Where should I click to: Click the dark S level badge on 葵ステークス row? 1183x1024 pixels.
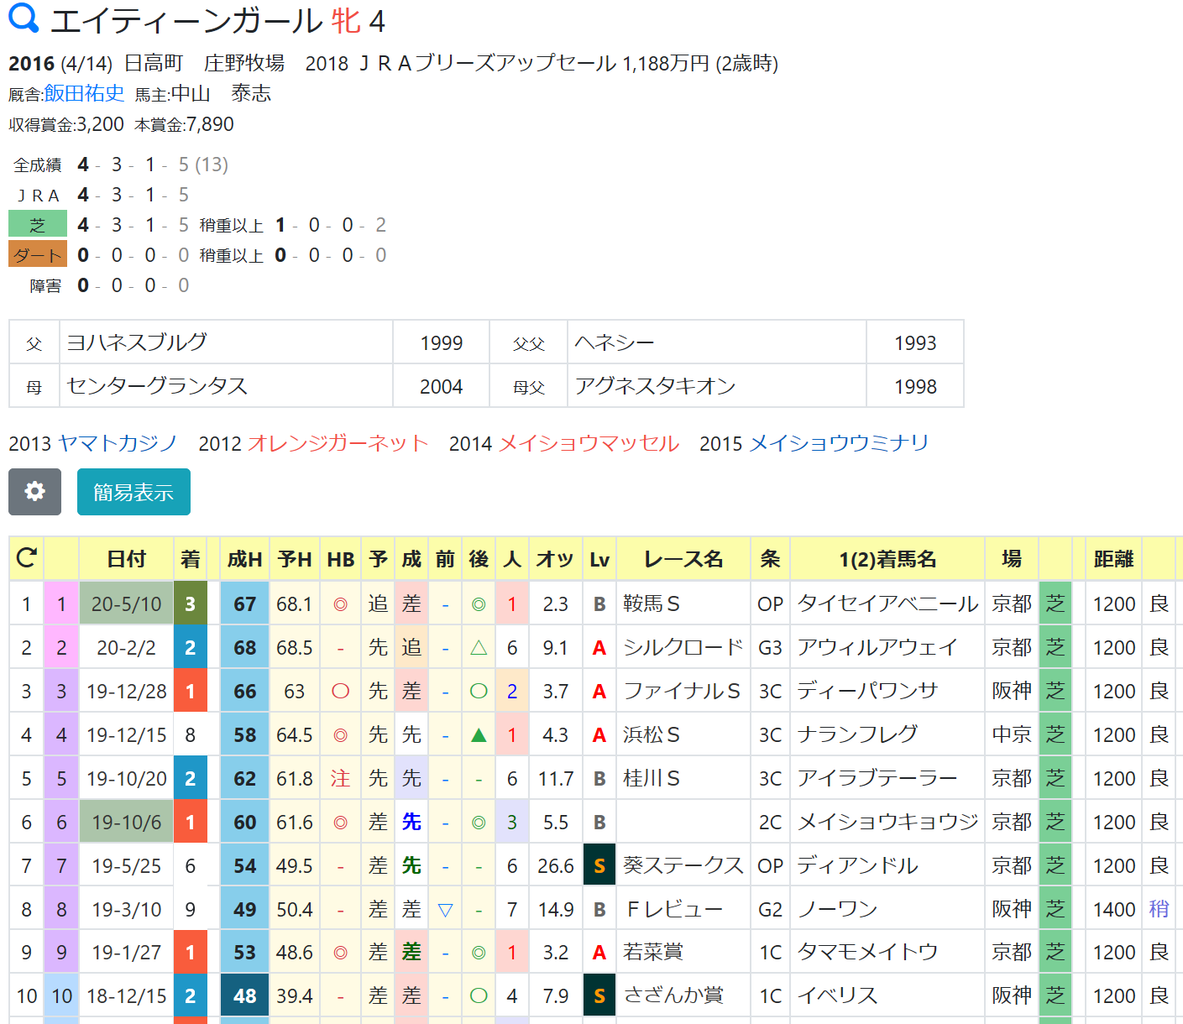[x=599, y=866]
